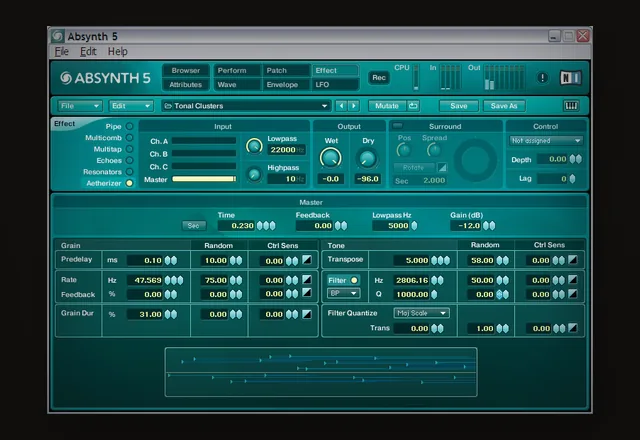Open the virtual keyboard icon

(x=571, y=106)
